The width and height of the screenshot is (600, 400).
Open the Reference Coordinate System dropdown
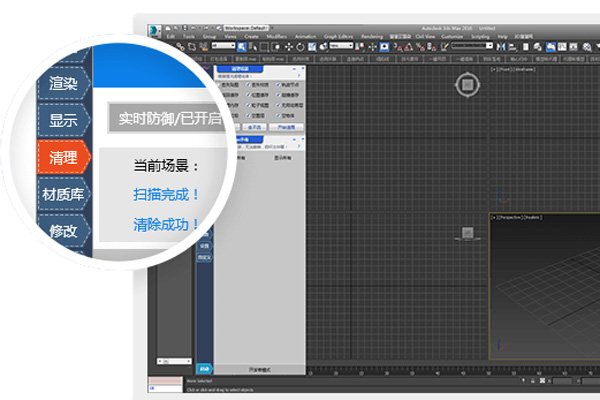coord(341,46)
